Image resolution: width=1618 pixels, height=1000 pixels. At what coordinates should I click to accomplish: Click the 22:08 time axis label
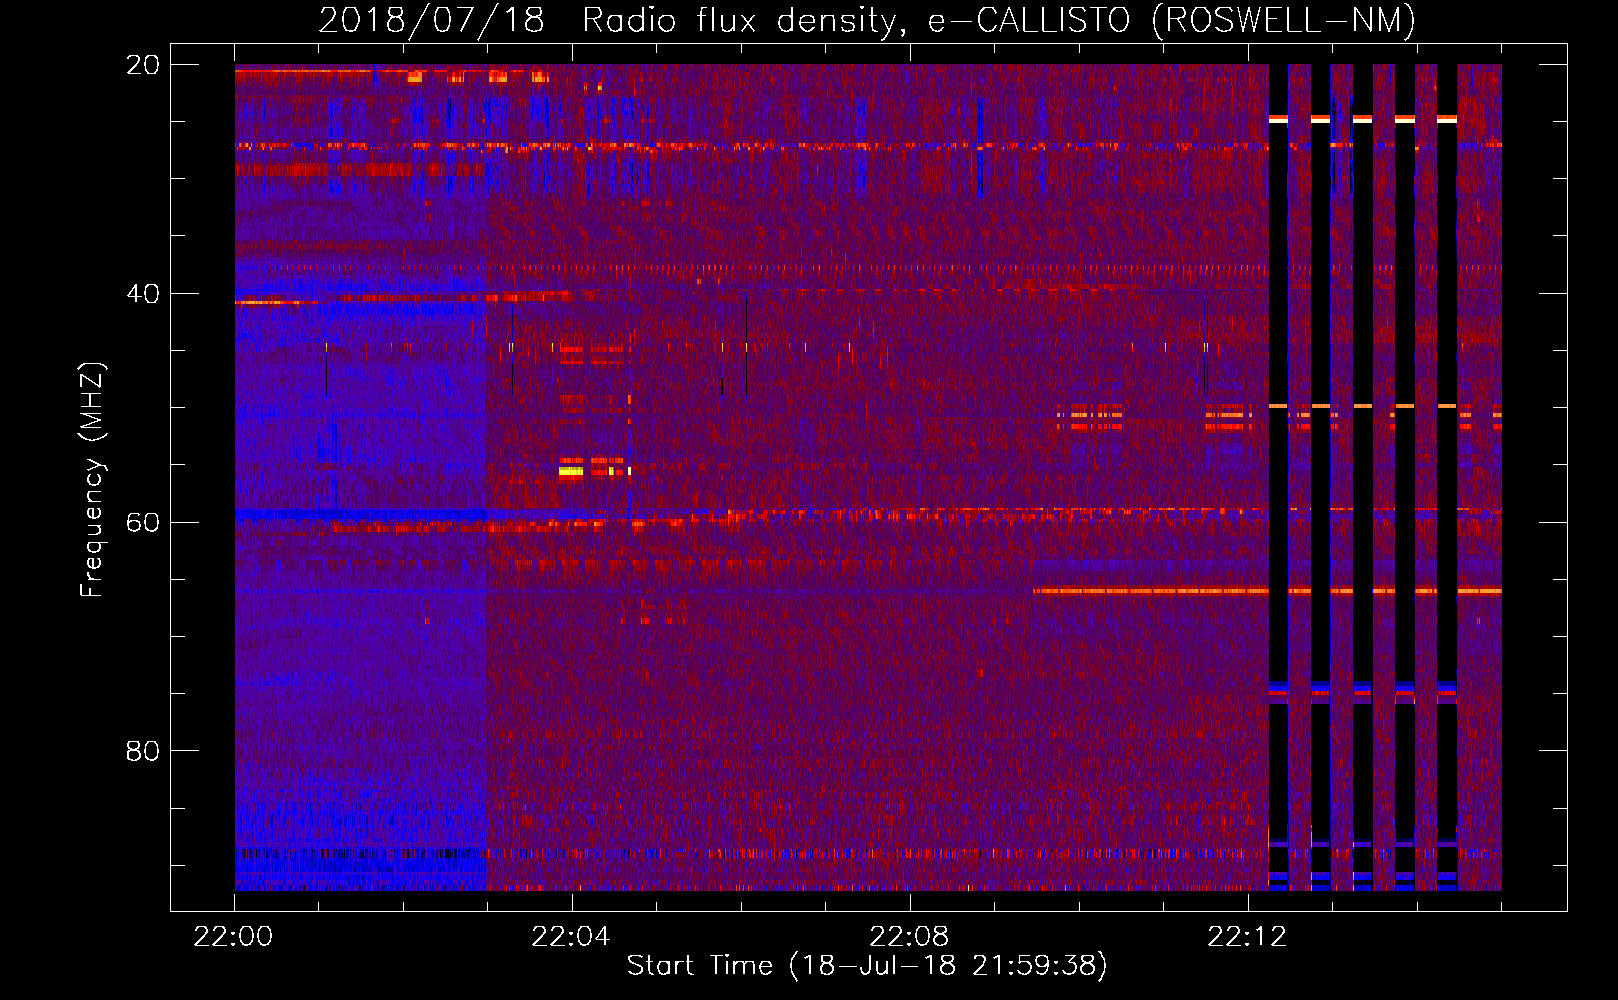[909, 937]
